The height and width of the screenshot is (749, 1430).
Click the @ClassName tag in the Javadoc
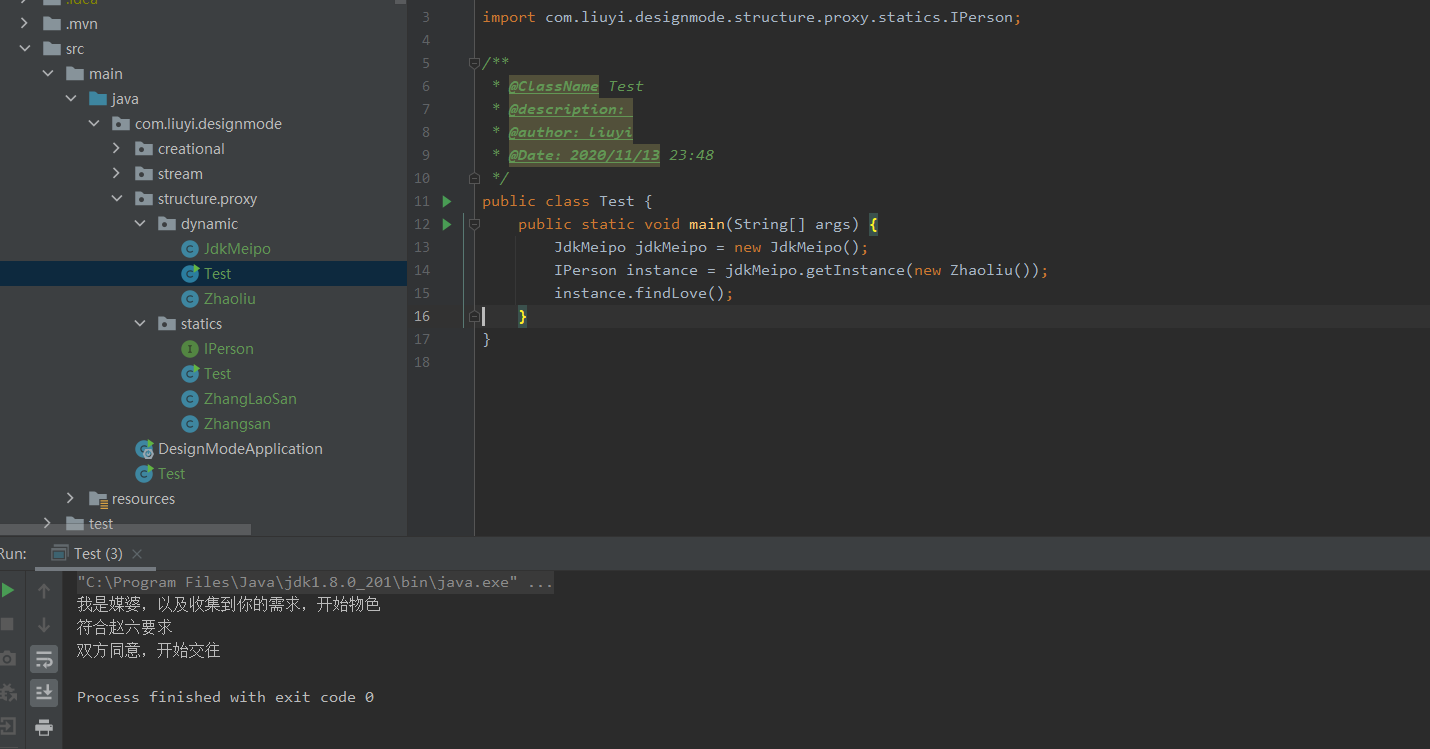pos(553,86)
